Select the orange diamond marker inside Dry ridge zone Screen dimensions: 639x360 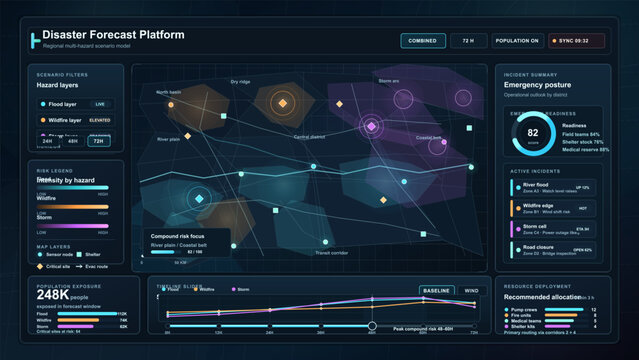[282, 103]
